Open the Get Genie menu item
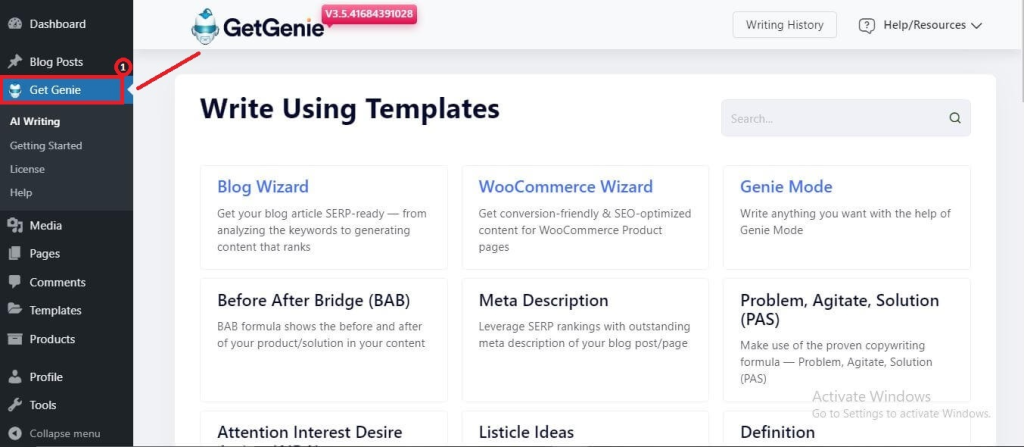Image resolution: width=1024 pixels, height=447 pixels. click(61, 90)
